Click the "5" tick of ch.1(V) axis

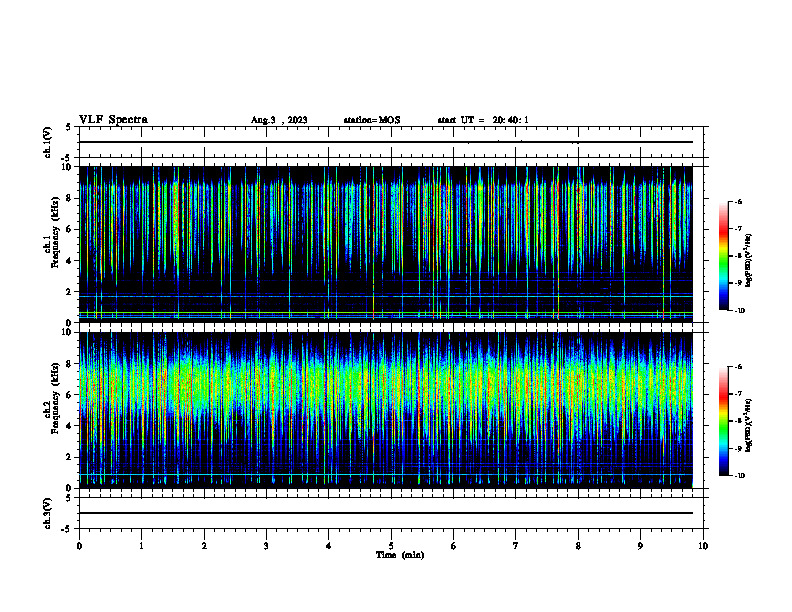click(69, 127)
